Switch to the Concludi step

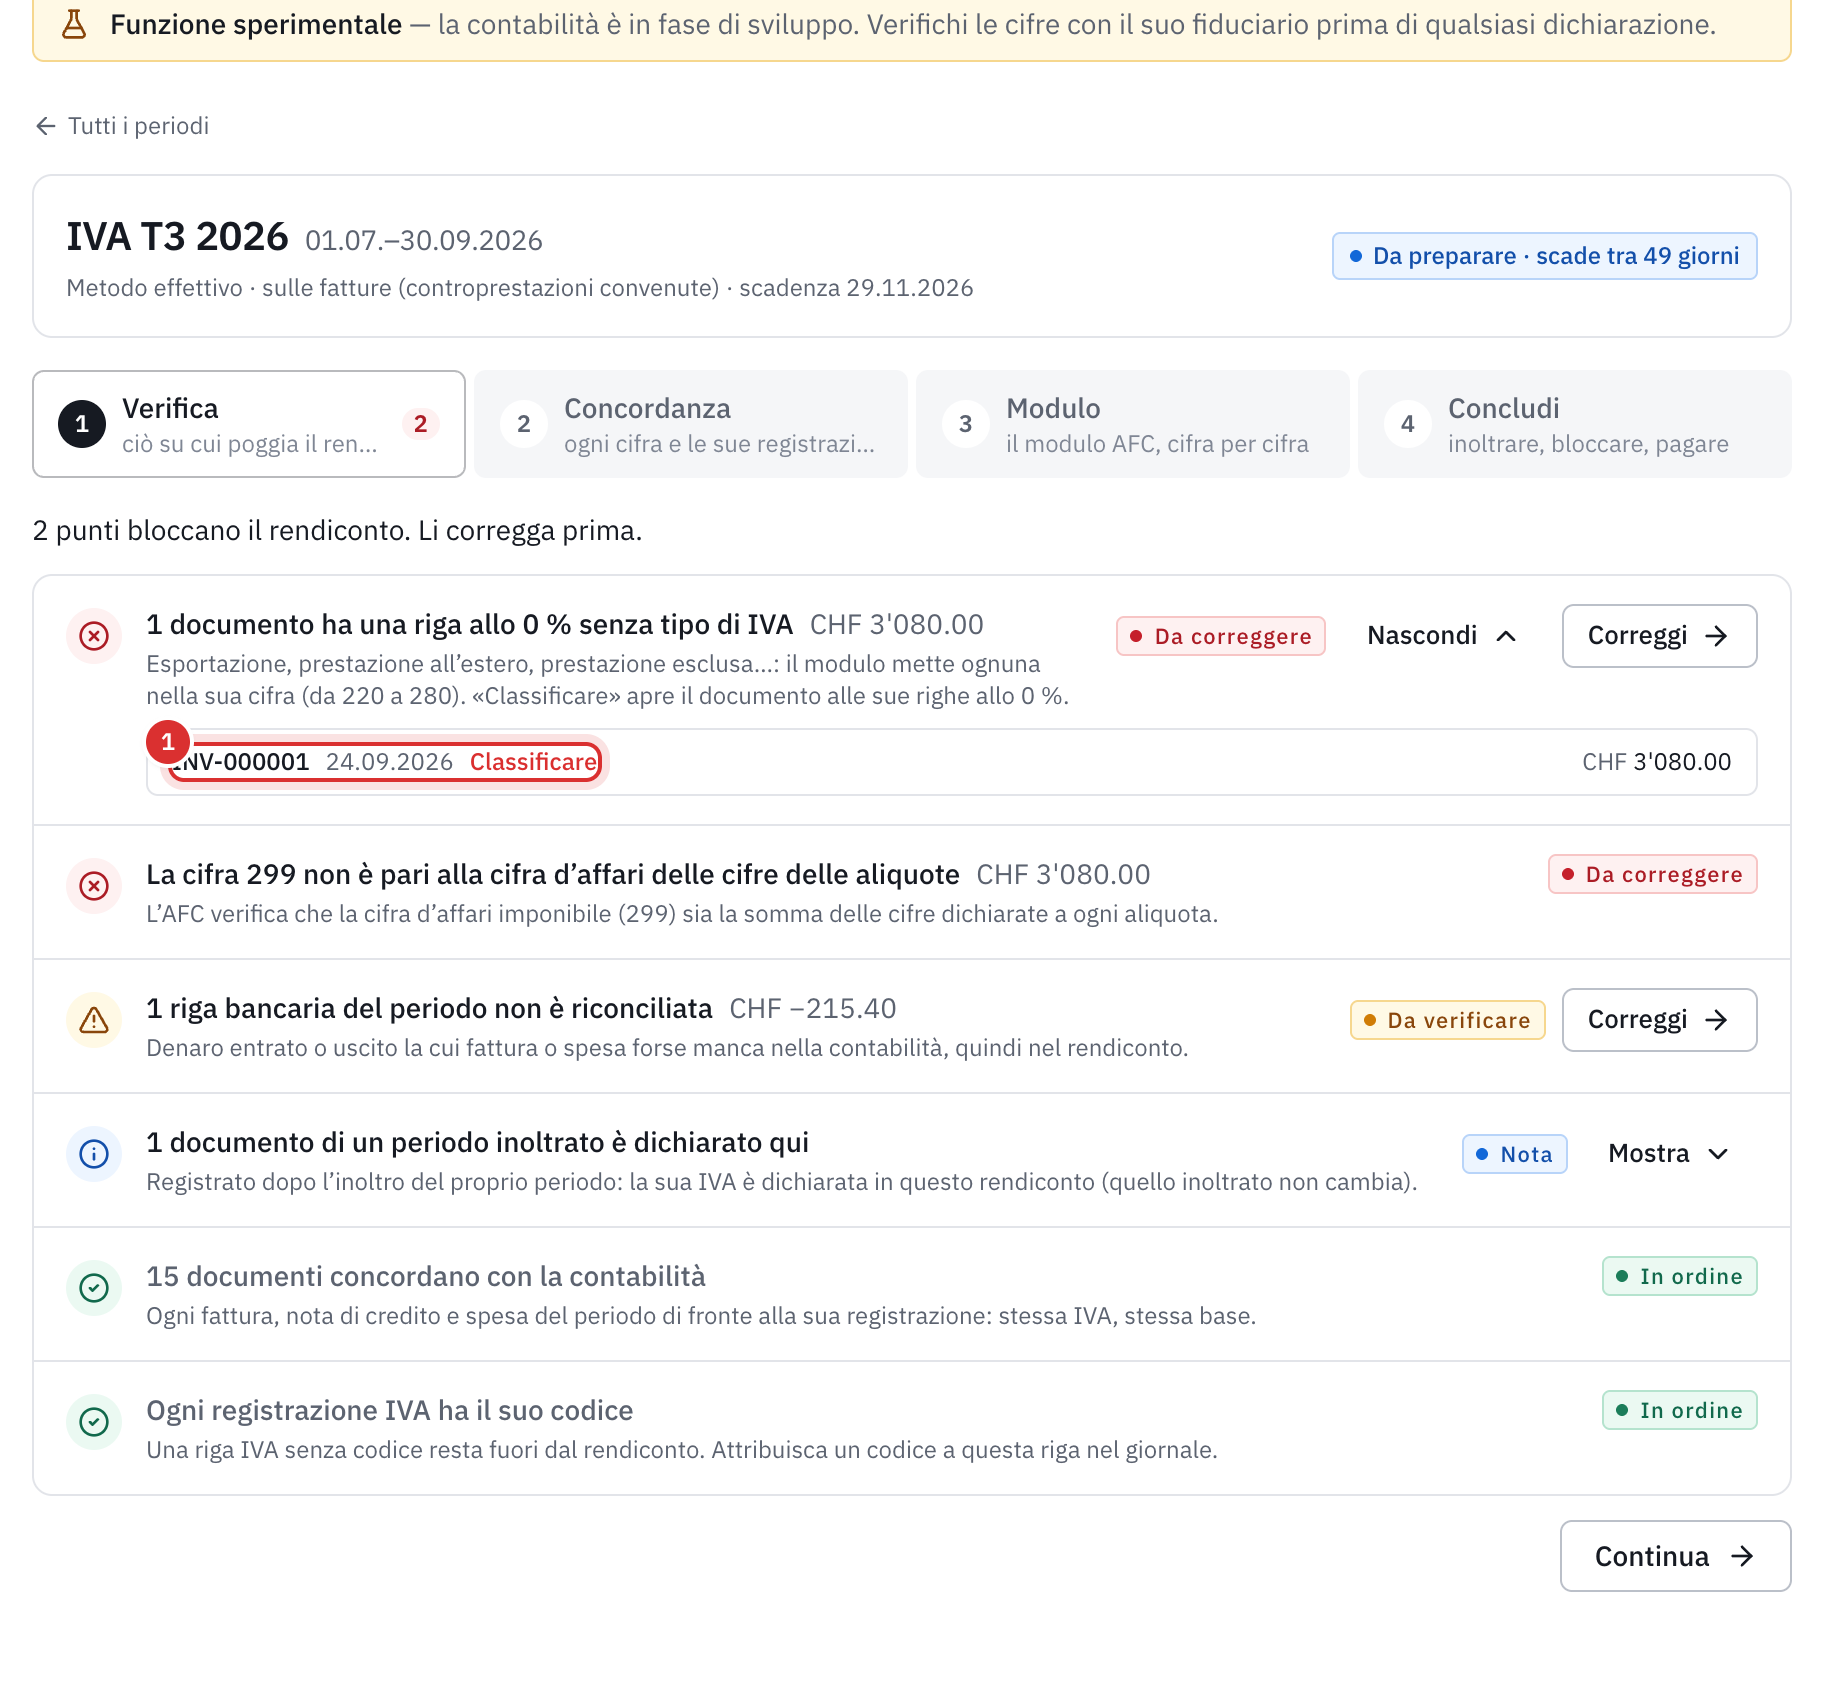[1575, 424]
